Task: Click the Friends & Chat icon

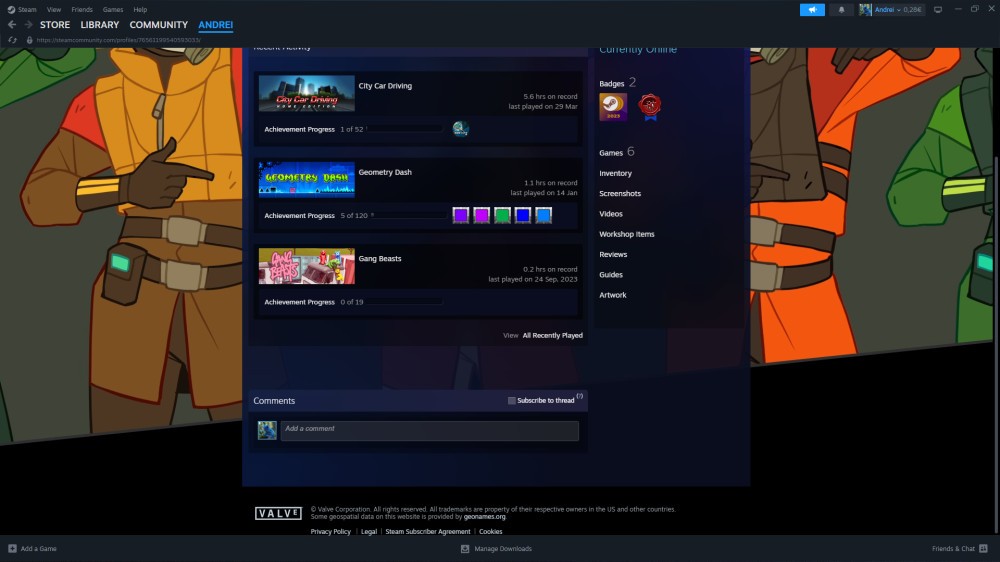Action: (983, 549)
